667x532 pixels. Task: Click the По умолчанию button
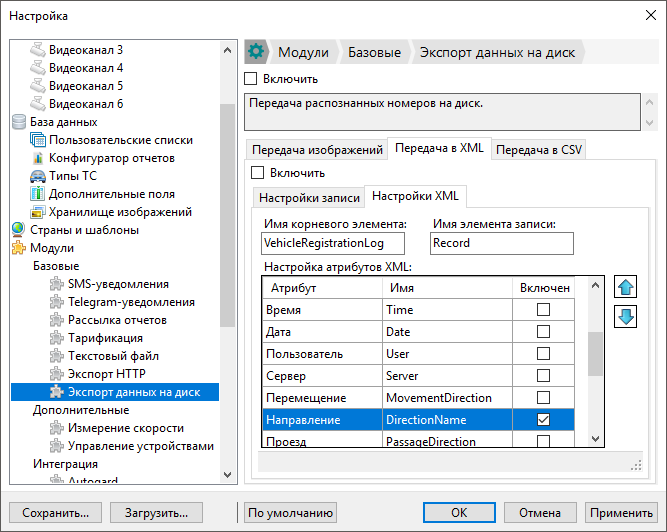290,513
